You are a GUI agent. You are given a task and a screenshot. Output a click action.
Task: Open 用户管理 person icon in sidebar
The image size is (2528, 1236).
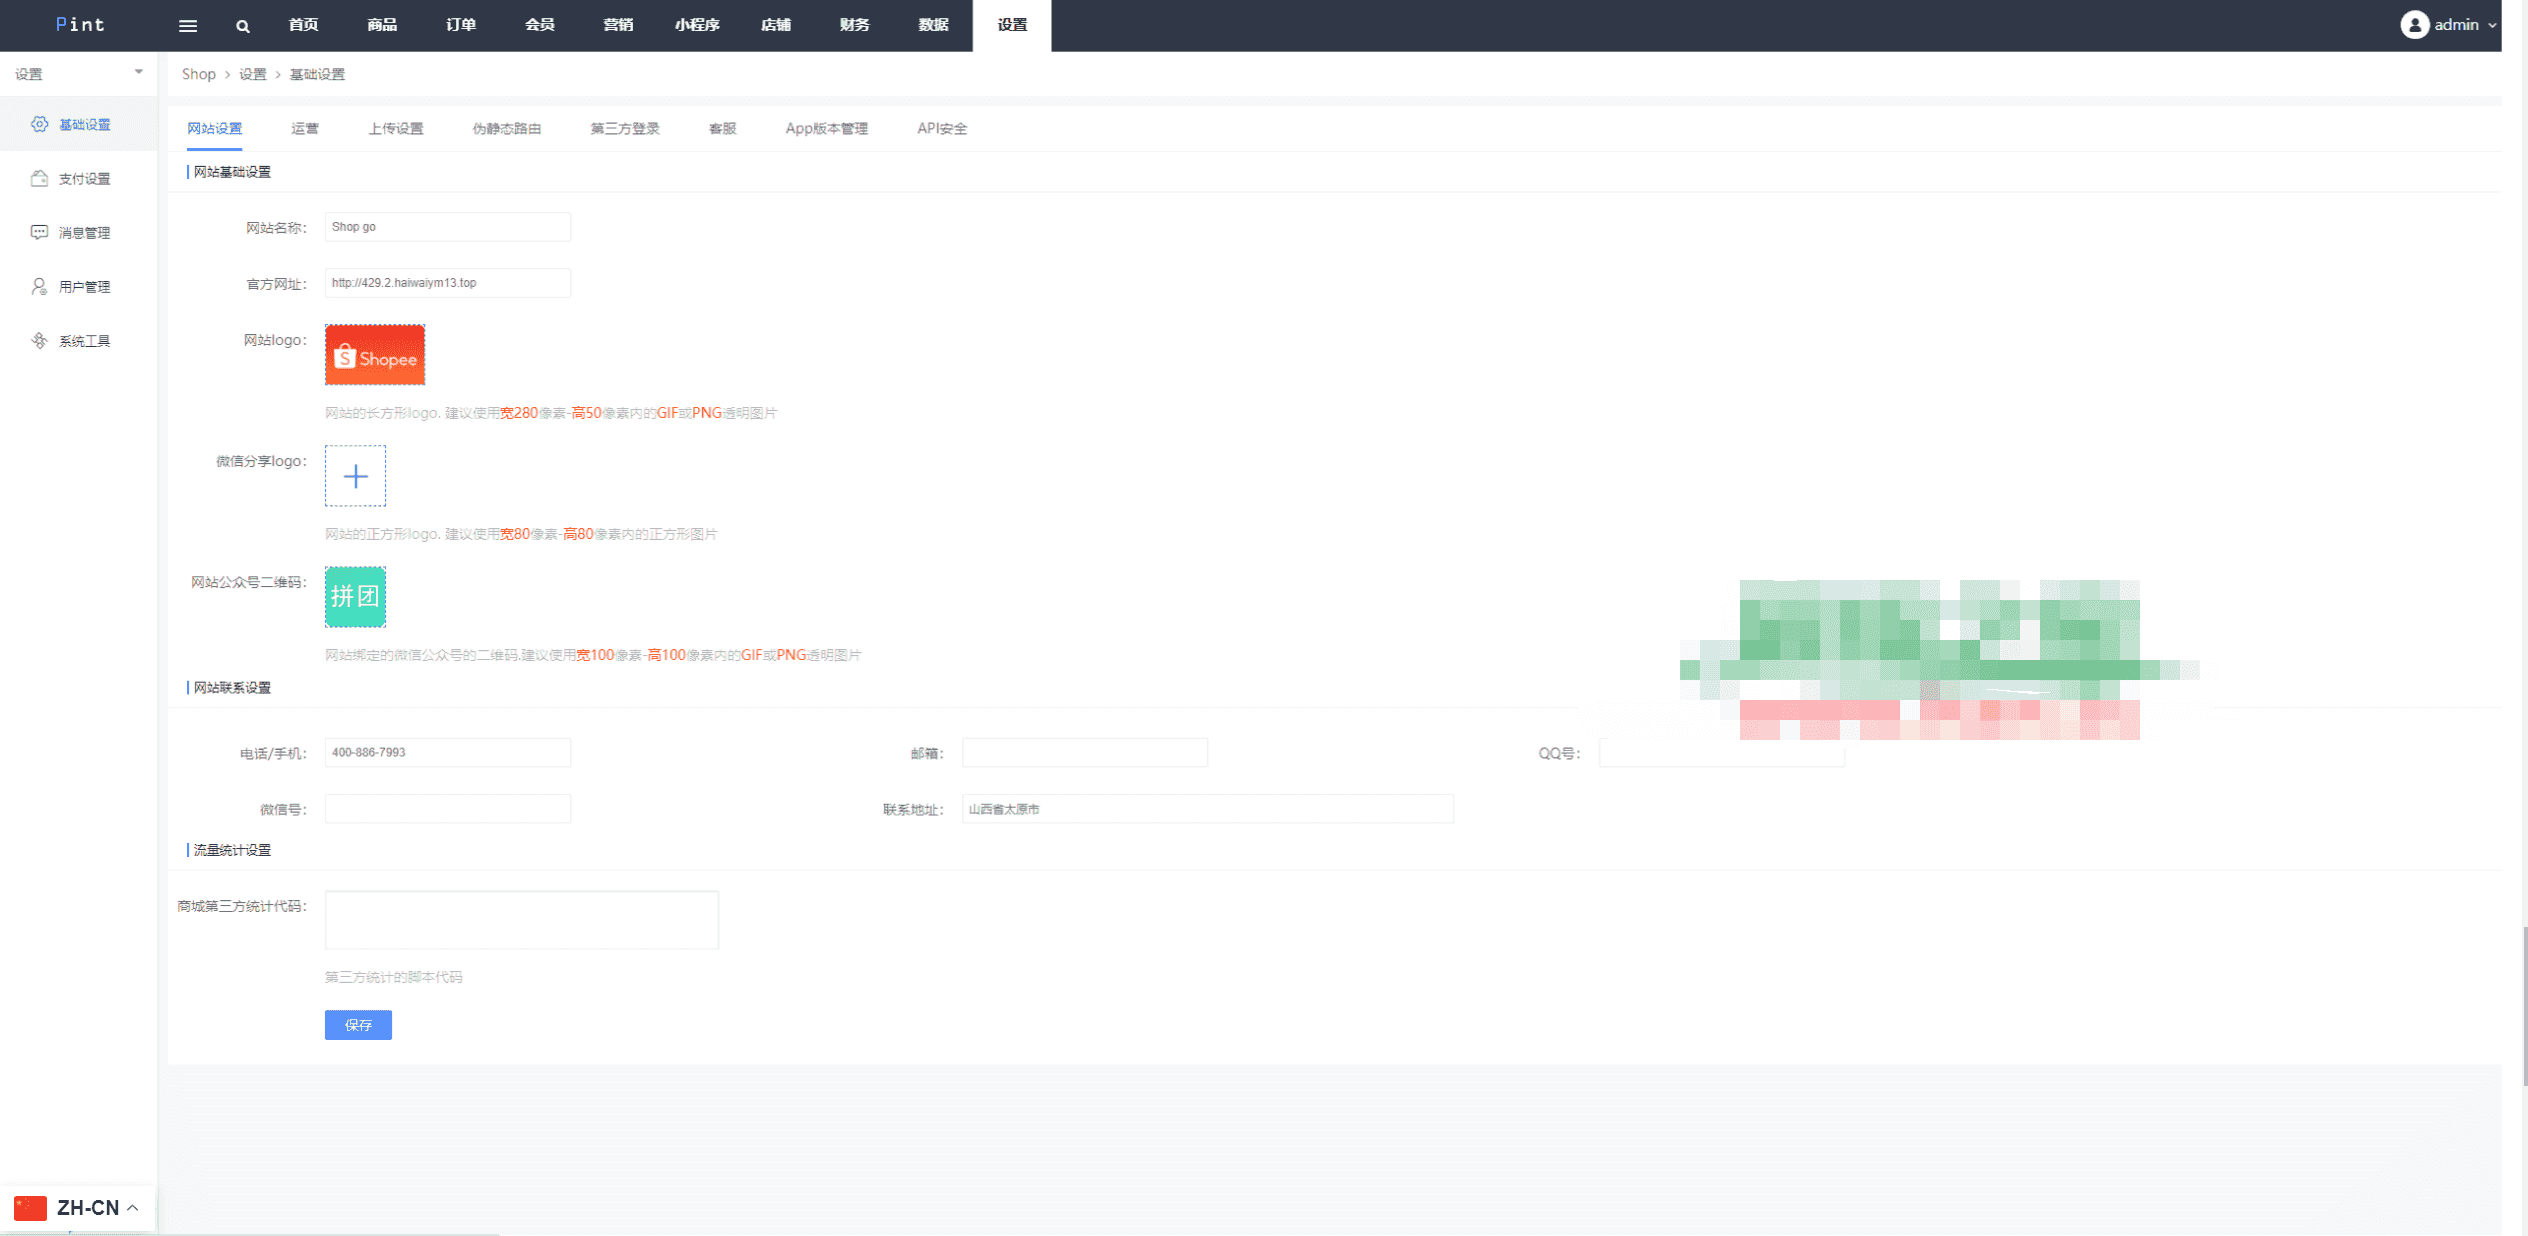click(39, 286)
